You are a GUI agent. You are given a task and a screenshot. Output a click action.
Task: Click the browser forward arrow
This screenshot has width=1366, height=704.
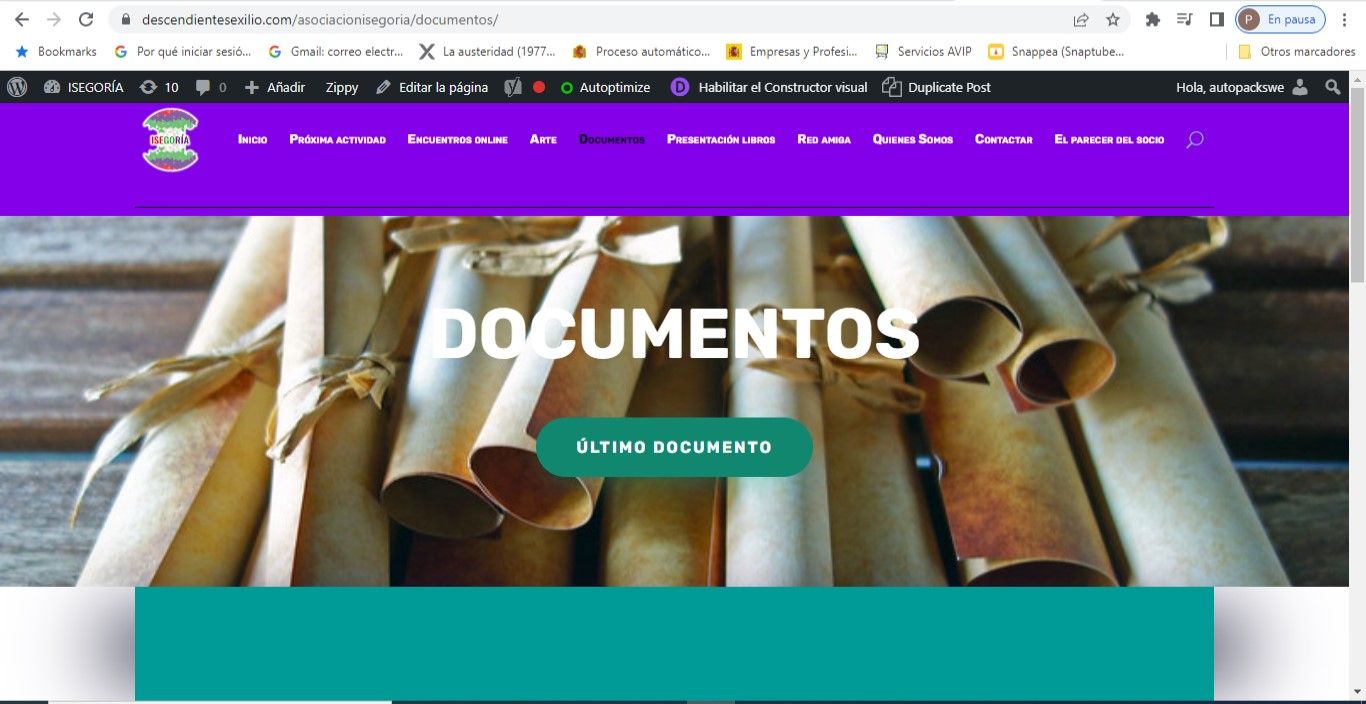pyautogui.click(x=54, y=19)
